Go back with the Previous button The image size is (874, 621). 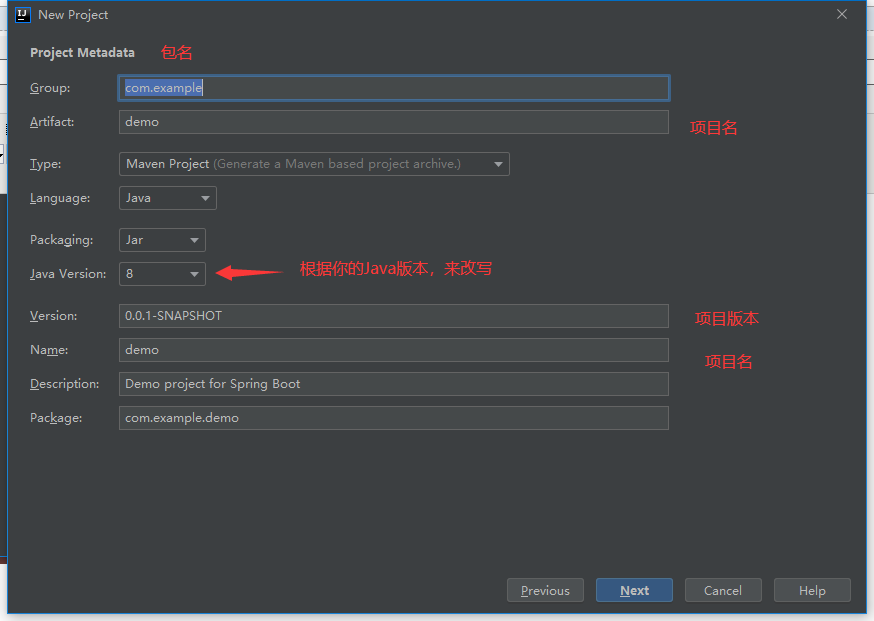point(545,590)
